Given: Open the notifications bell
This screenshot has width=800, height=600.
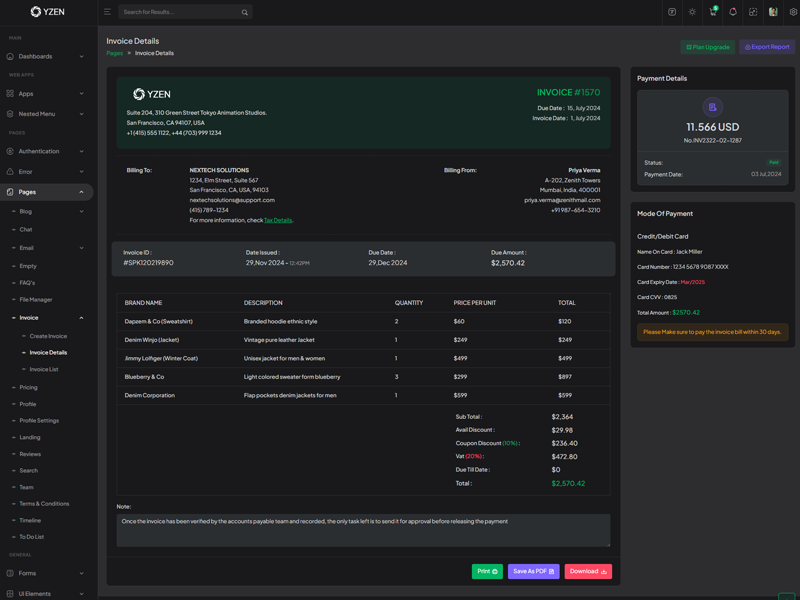Looking at the screenshot, I should 733,12.
